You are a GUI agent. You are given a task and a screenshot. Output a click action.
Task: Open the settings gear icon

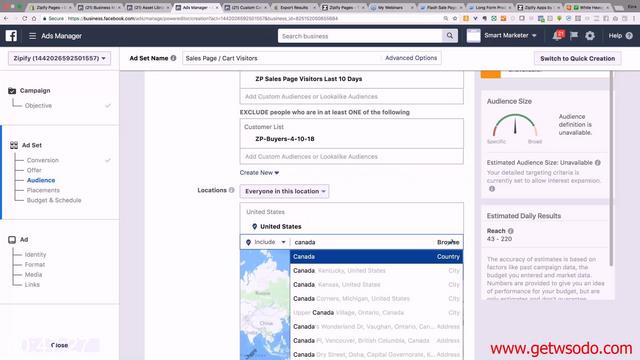point(590,36)
